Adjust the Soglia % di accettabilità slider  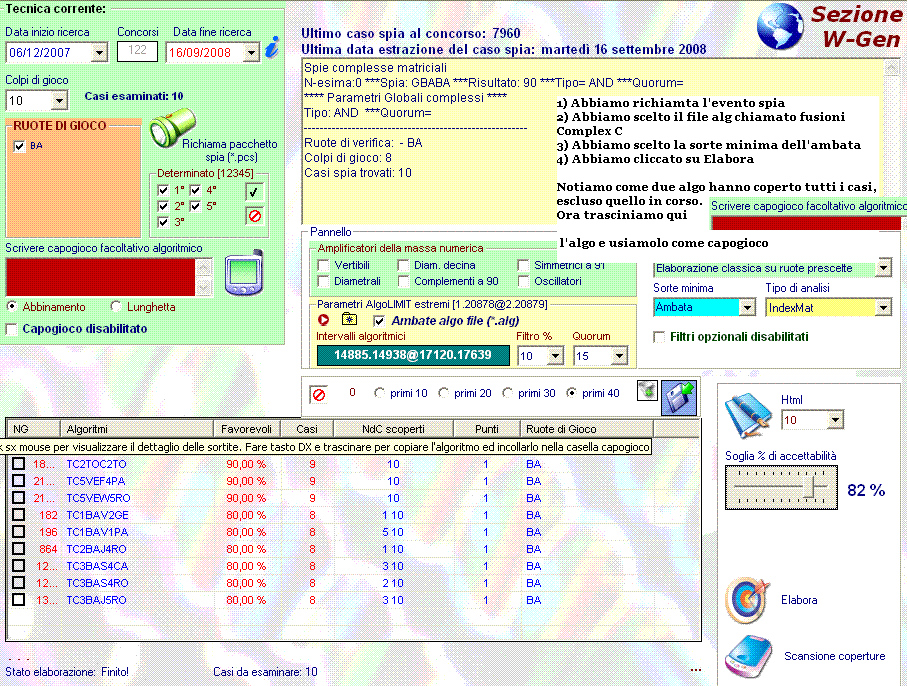tap(818, 487)
